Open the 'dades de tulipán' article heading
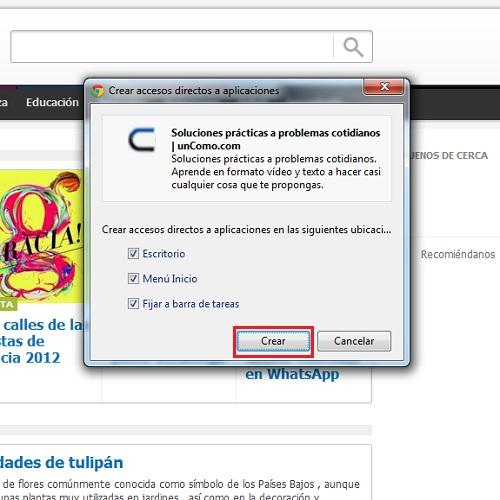Image resolution: width=500 pixels, height=500 pixels. (62, 463)
